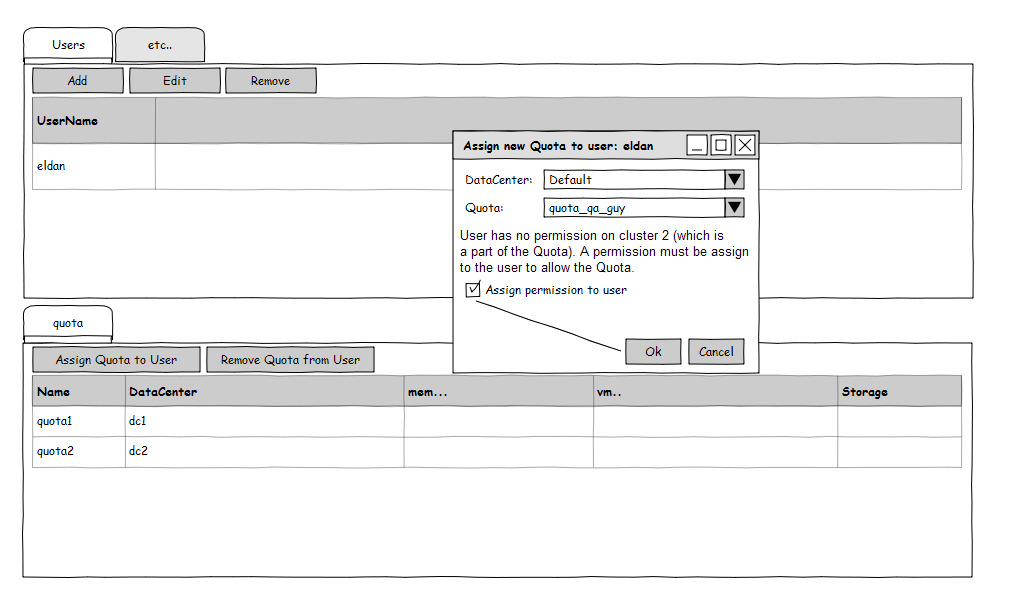The width and height of the screenshot is (1023, 590).
Task: Switch to the Users tab
Action: click(x=68, y=45)
